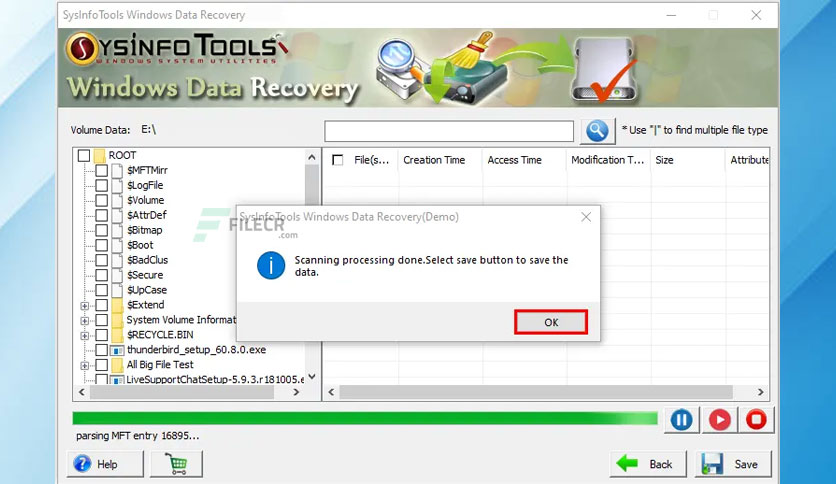Focus the file type search field
Screen dimensions: 836x484
pos(449,131)
